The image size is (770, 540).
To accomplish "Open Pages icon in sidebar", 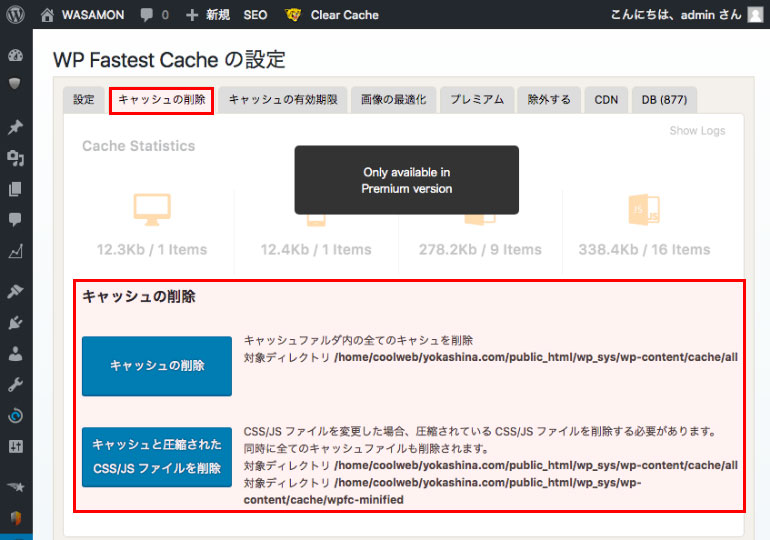I will pos(15,189).
